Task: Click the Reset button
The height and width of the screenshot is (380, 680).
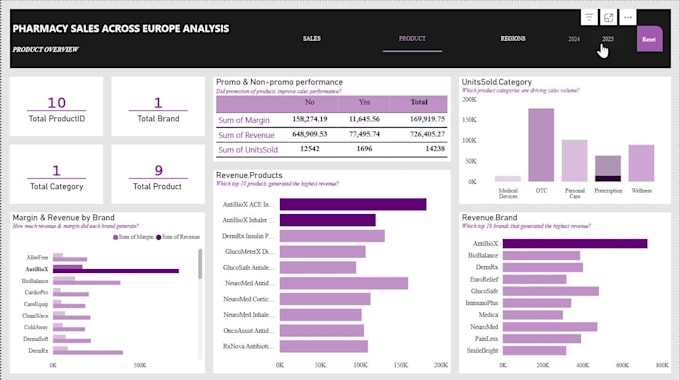Action: point(649,39)
